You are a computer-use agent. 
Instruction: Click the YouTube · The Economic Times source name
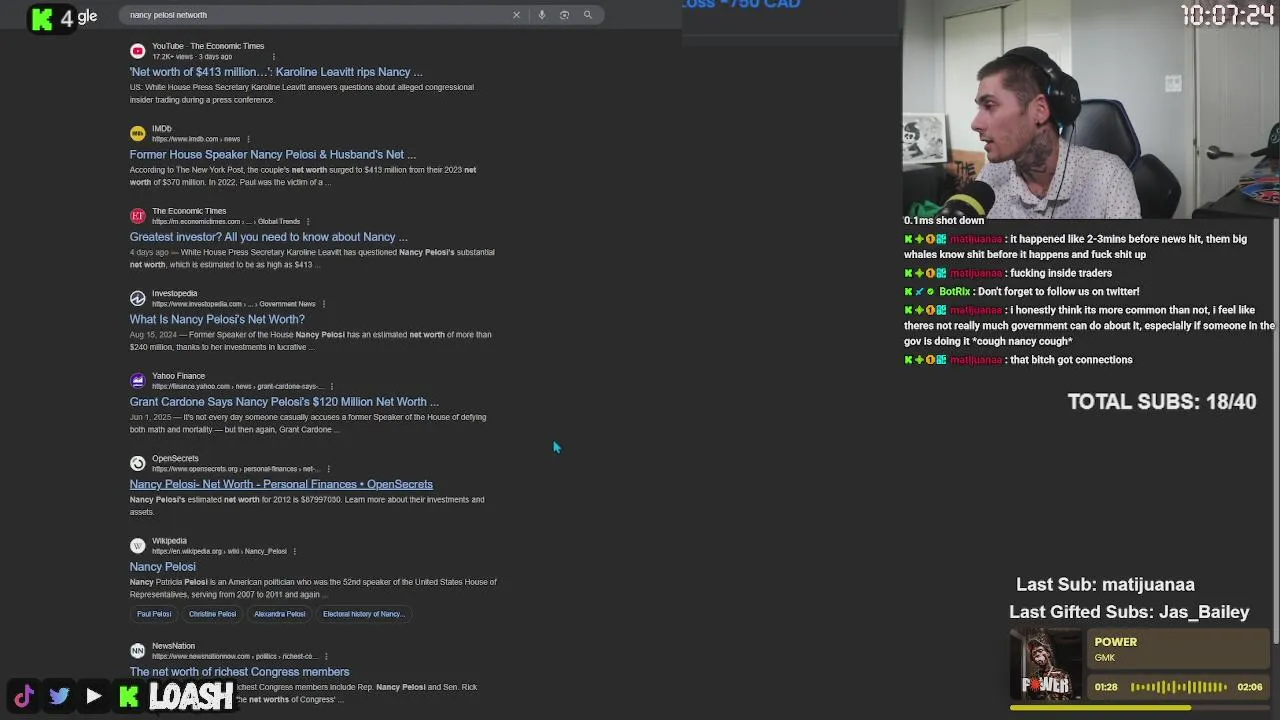(x=208, y=46)
